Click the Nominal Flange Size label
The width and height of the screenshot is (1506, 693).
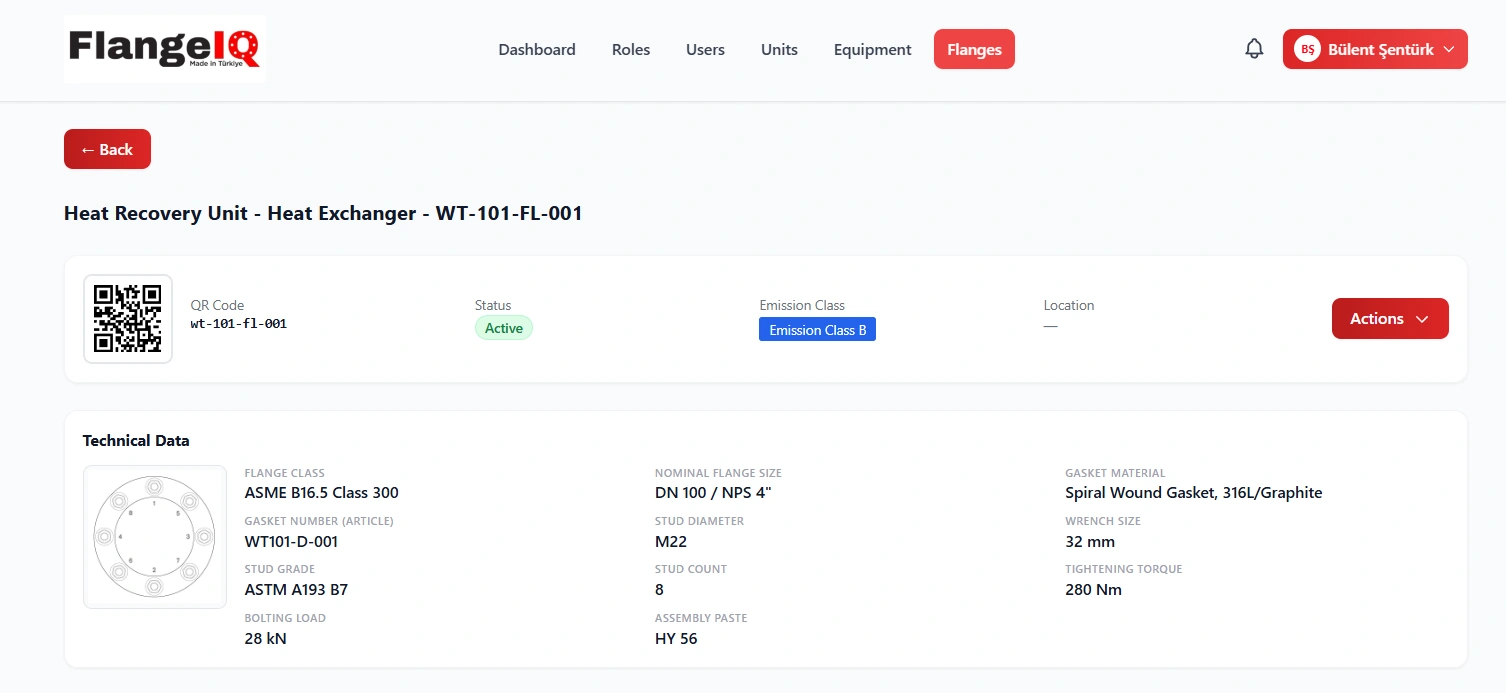tap(718, 473)
